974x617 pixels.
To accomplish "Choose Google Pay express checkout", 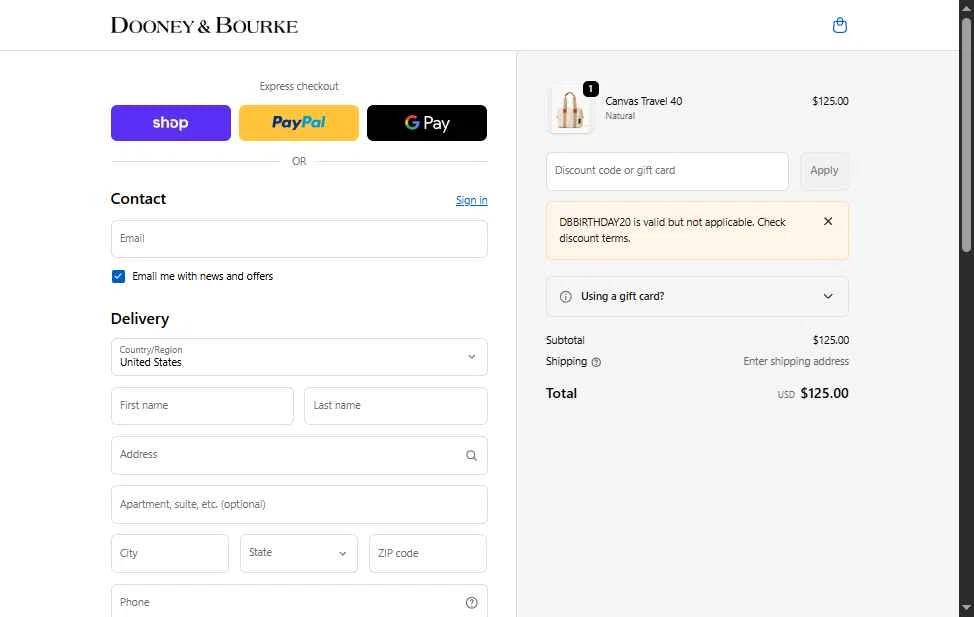I will (427, 123).
